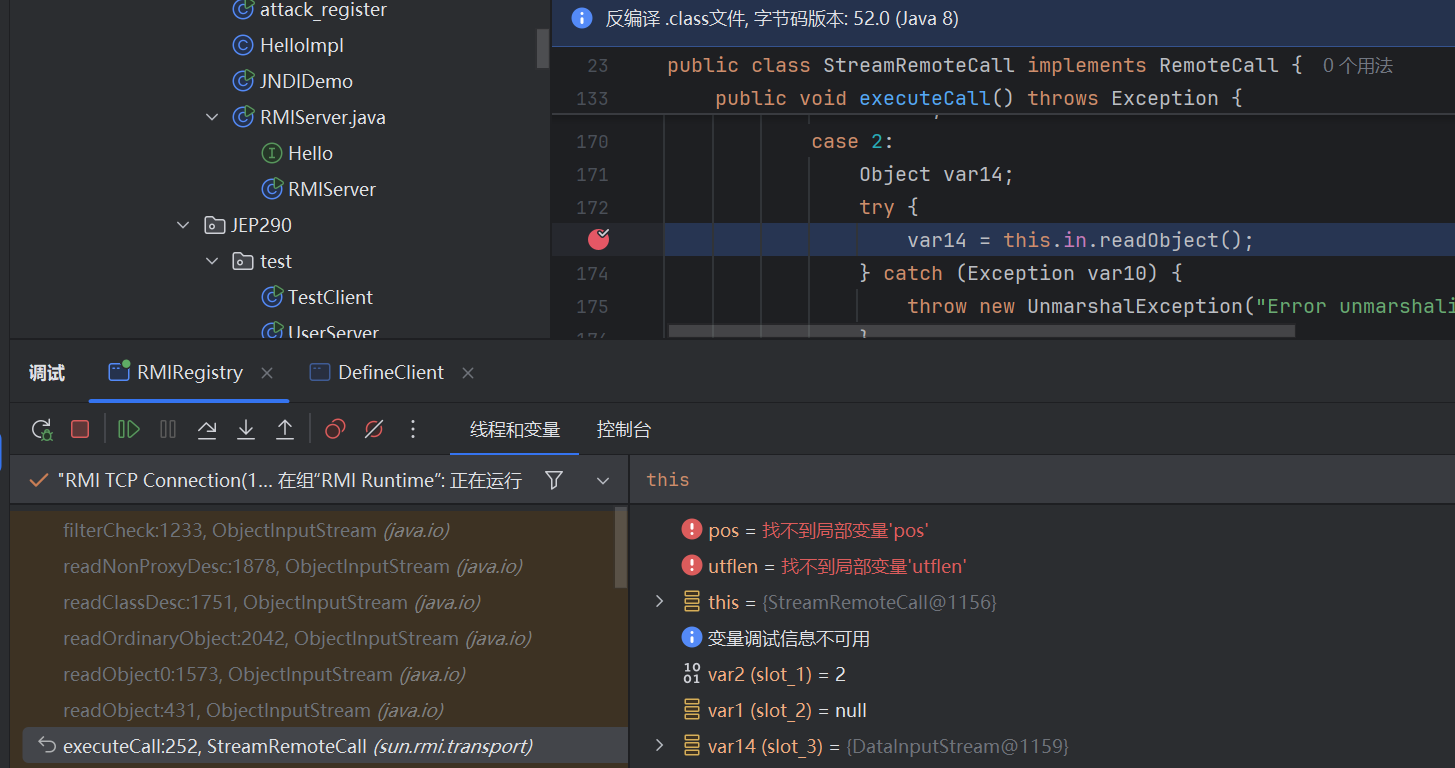Screen dimensions: 1455x768
Task: Step into the method call
Action: 246,430
